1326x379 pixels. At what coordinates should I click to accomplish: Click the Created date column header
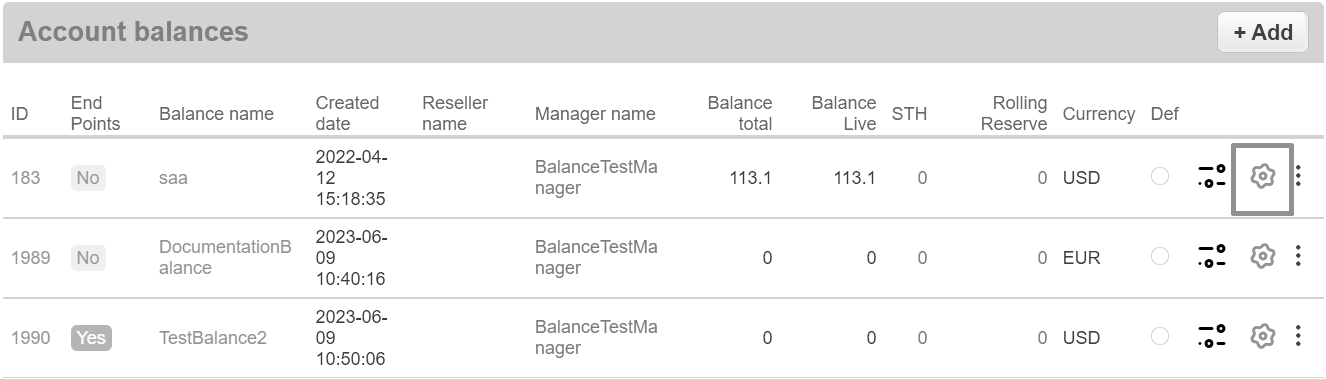(347, 113)
